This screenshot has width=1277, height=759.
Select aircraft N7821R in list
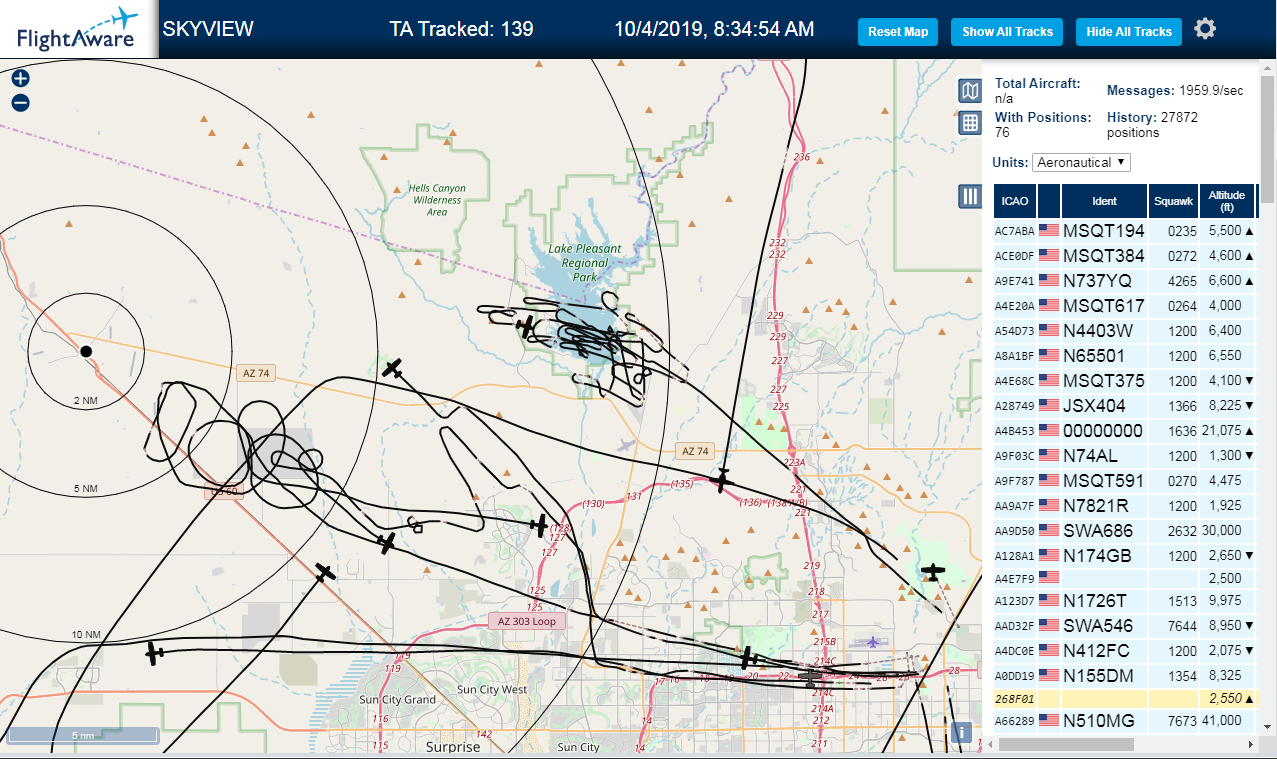(1124, 506)
